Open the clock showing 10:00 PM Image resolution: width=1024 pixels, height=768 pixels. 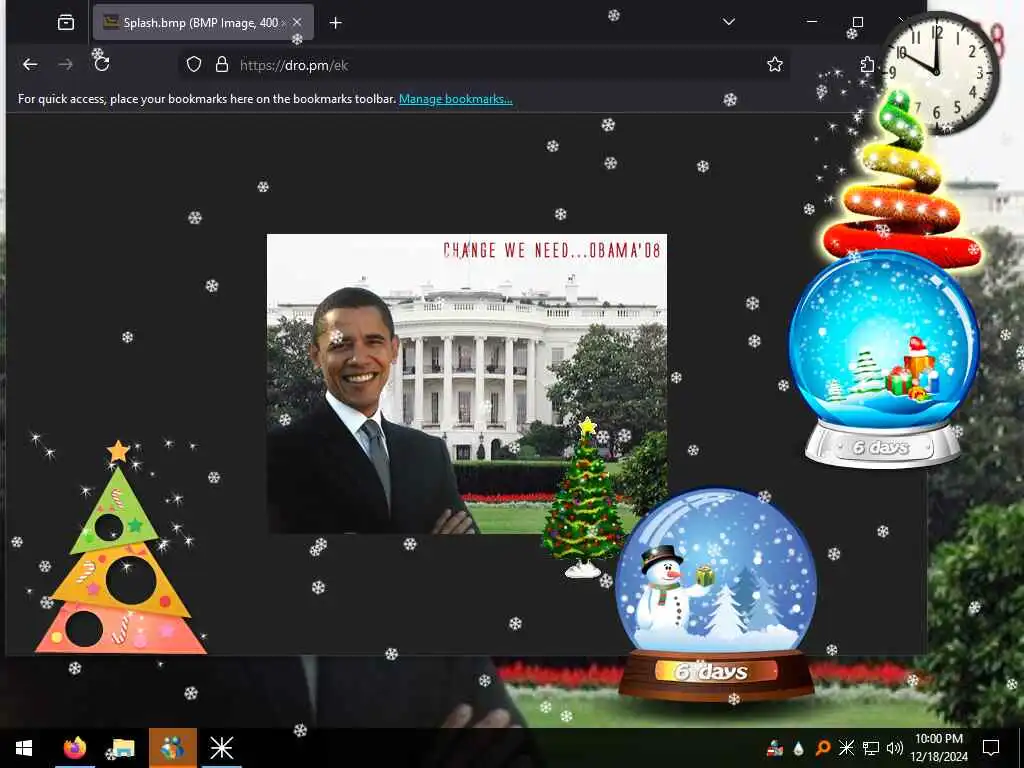(x=939, y=748)
